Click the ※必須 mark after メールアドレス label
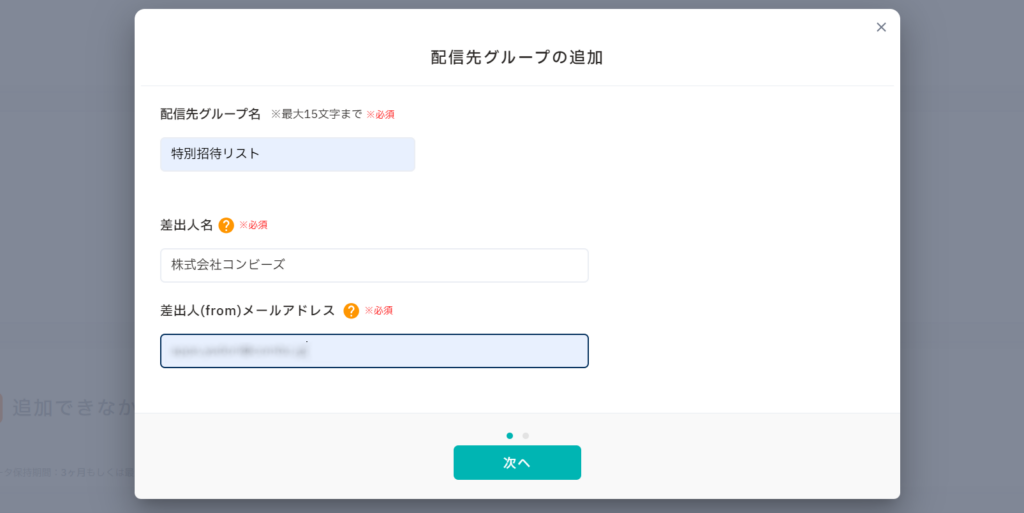This screenshot has width=1024, height=513. pos(378,311)
